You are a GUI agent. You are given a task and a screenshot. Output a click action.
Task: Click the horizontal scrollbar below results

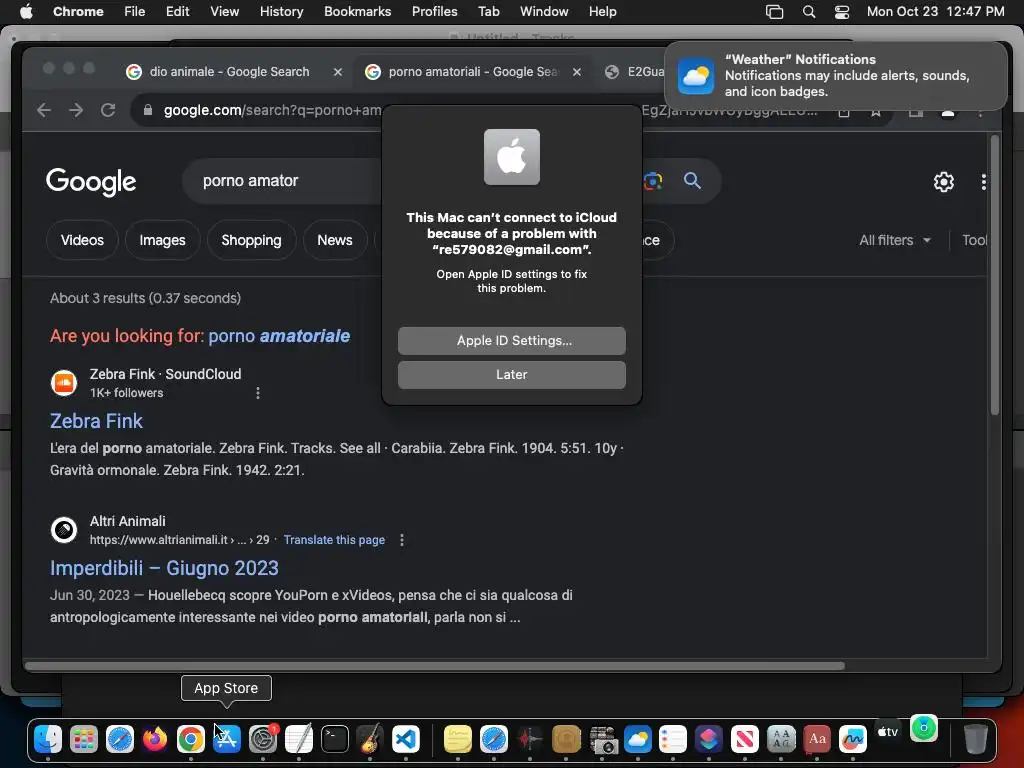tap(434, 666)
